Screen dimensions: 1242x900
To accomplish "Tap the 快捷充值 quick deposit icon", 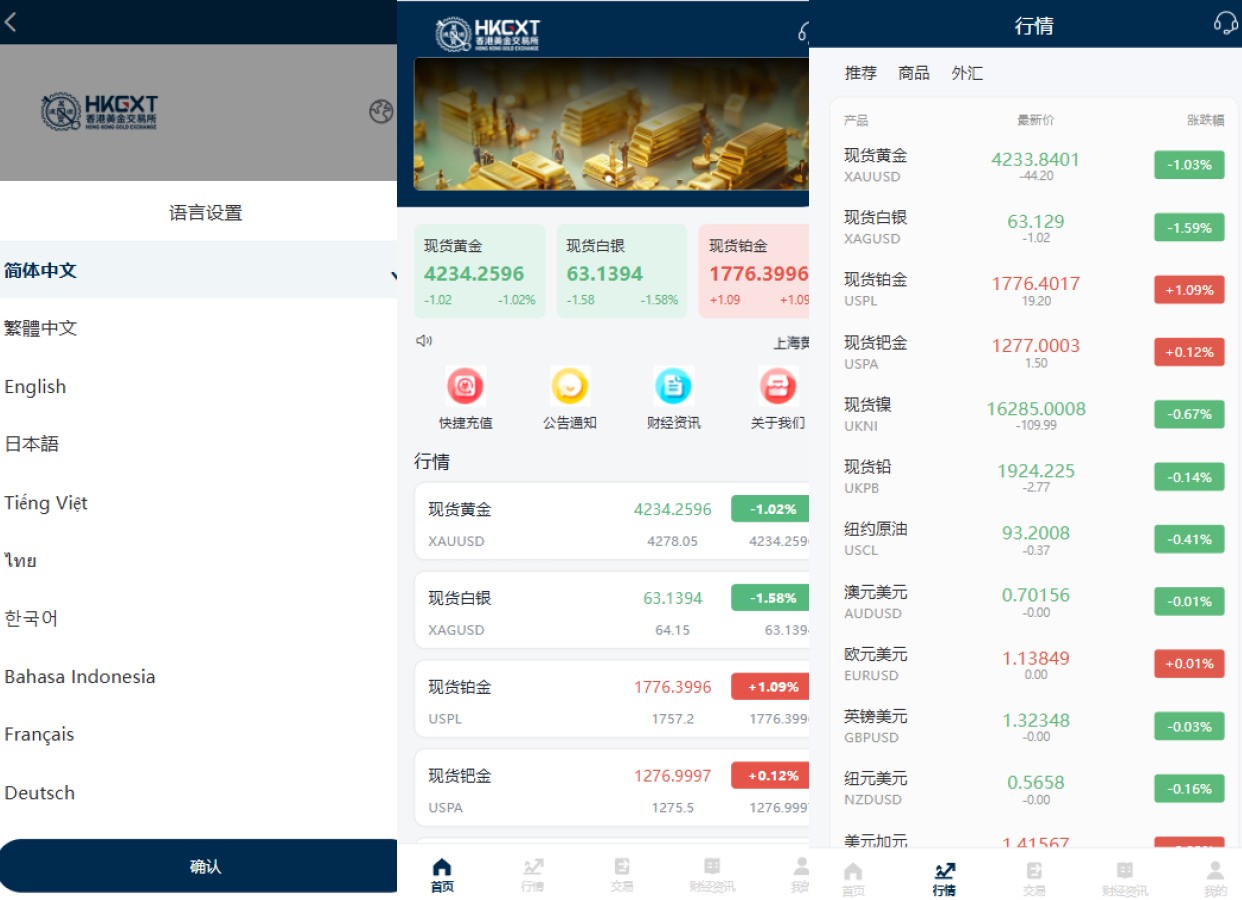I will tap(466, 386).
